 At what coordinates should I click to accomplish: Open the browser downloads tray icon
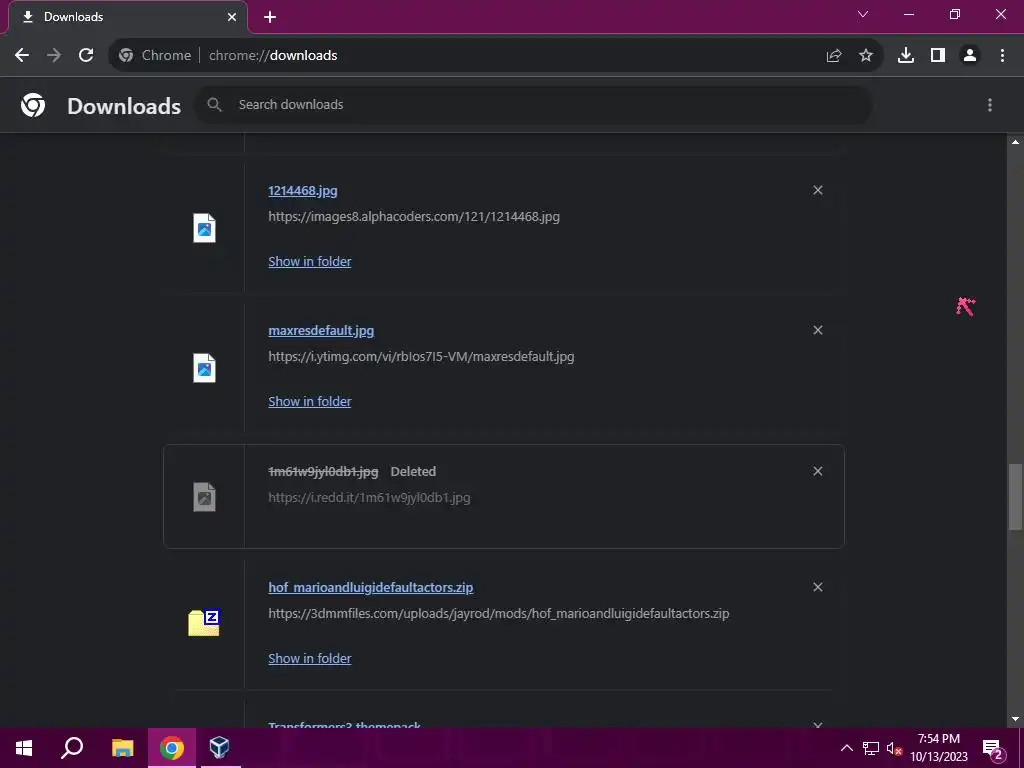click(905, 56)
